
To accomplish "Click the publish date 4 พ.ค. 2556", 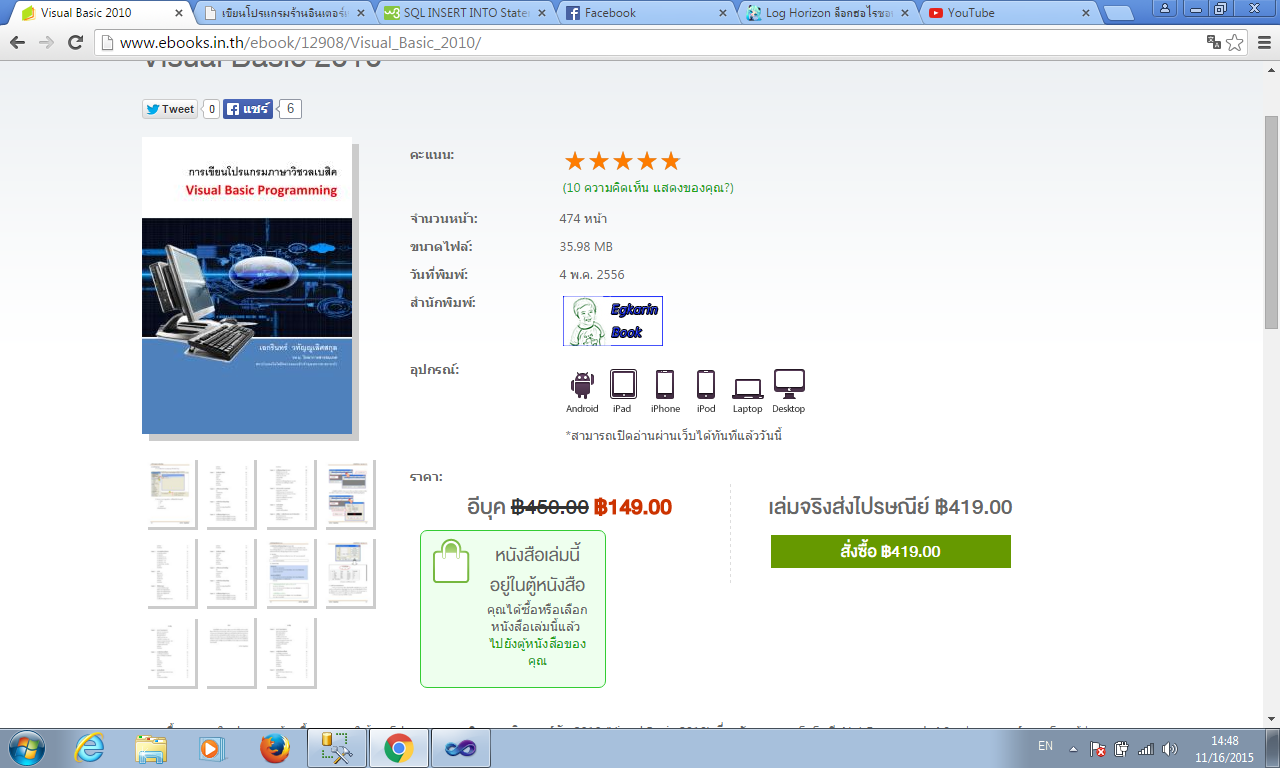I will 592,274.
